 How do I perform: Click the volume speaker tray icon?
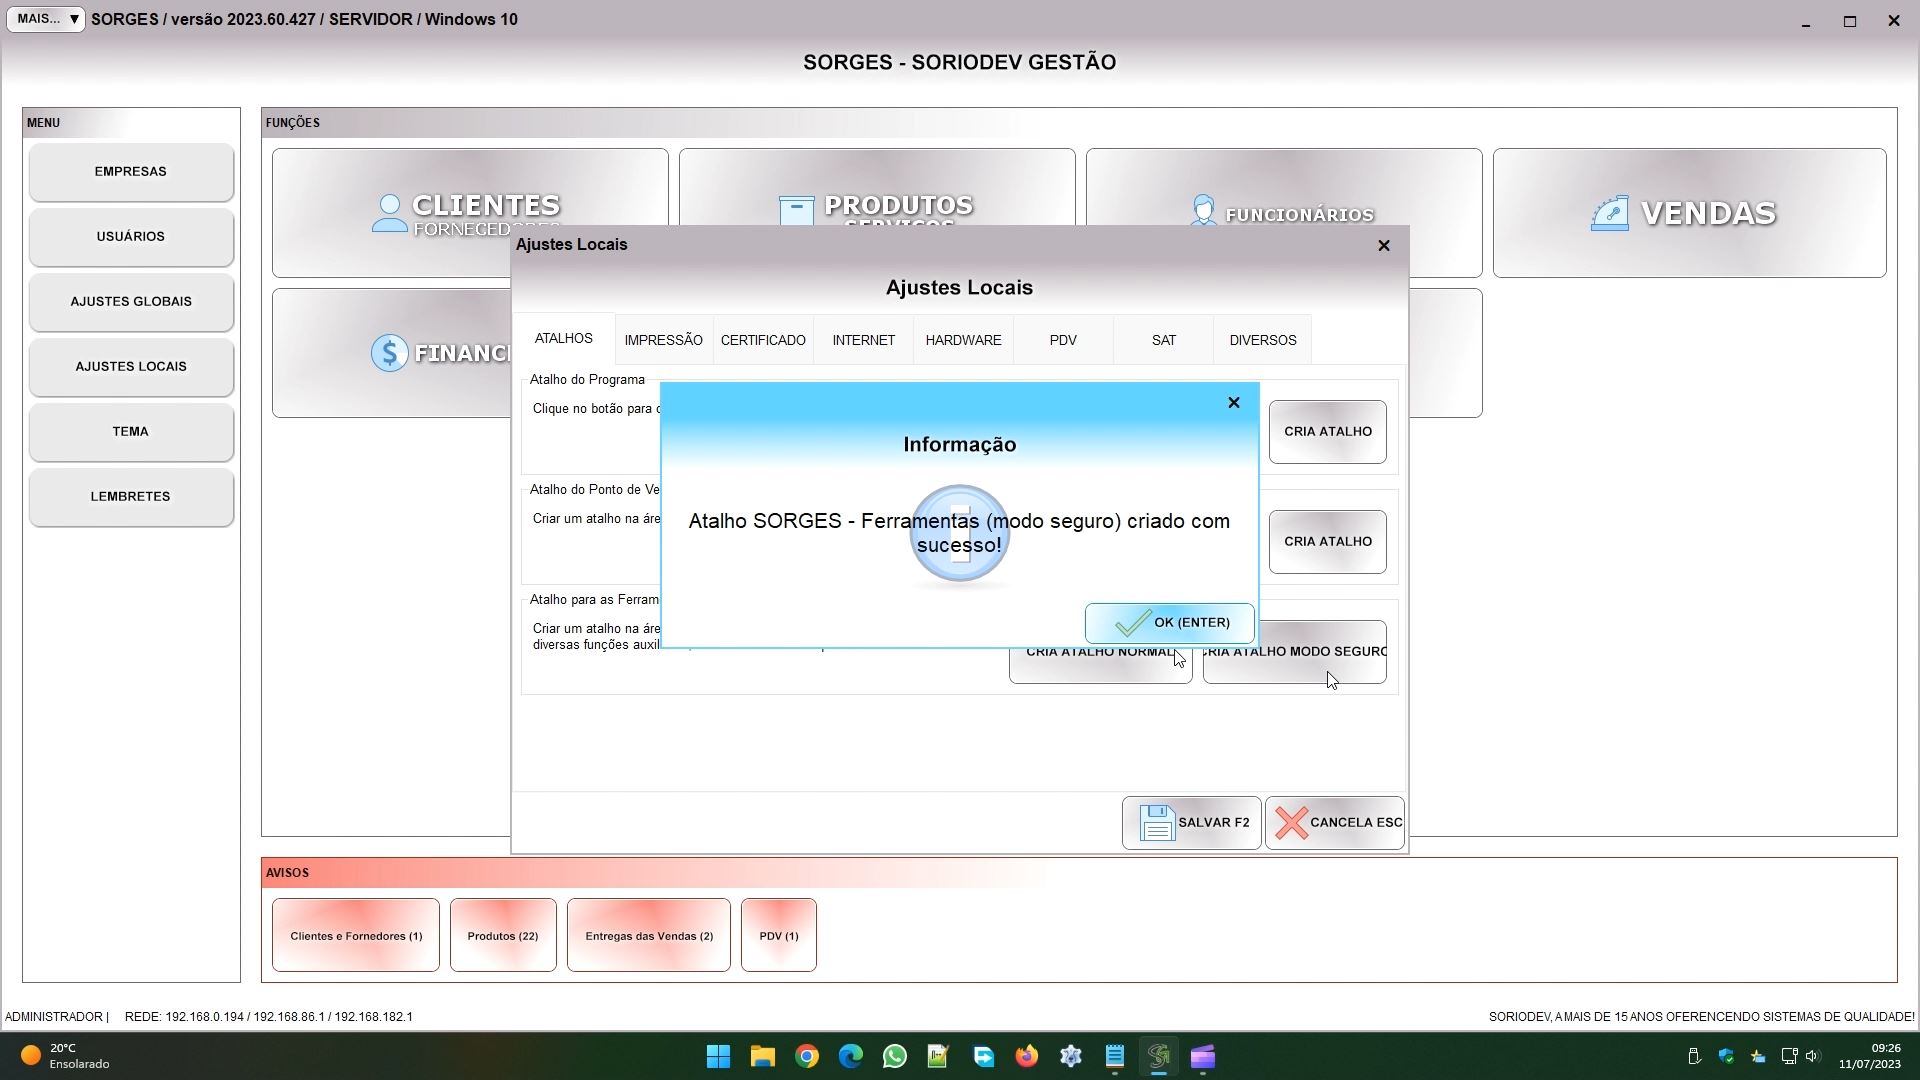pos(1813,1057)
